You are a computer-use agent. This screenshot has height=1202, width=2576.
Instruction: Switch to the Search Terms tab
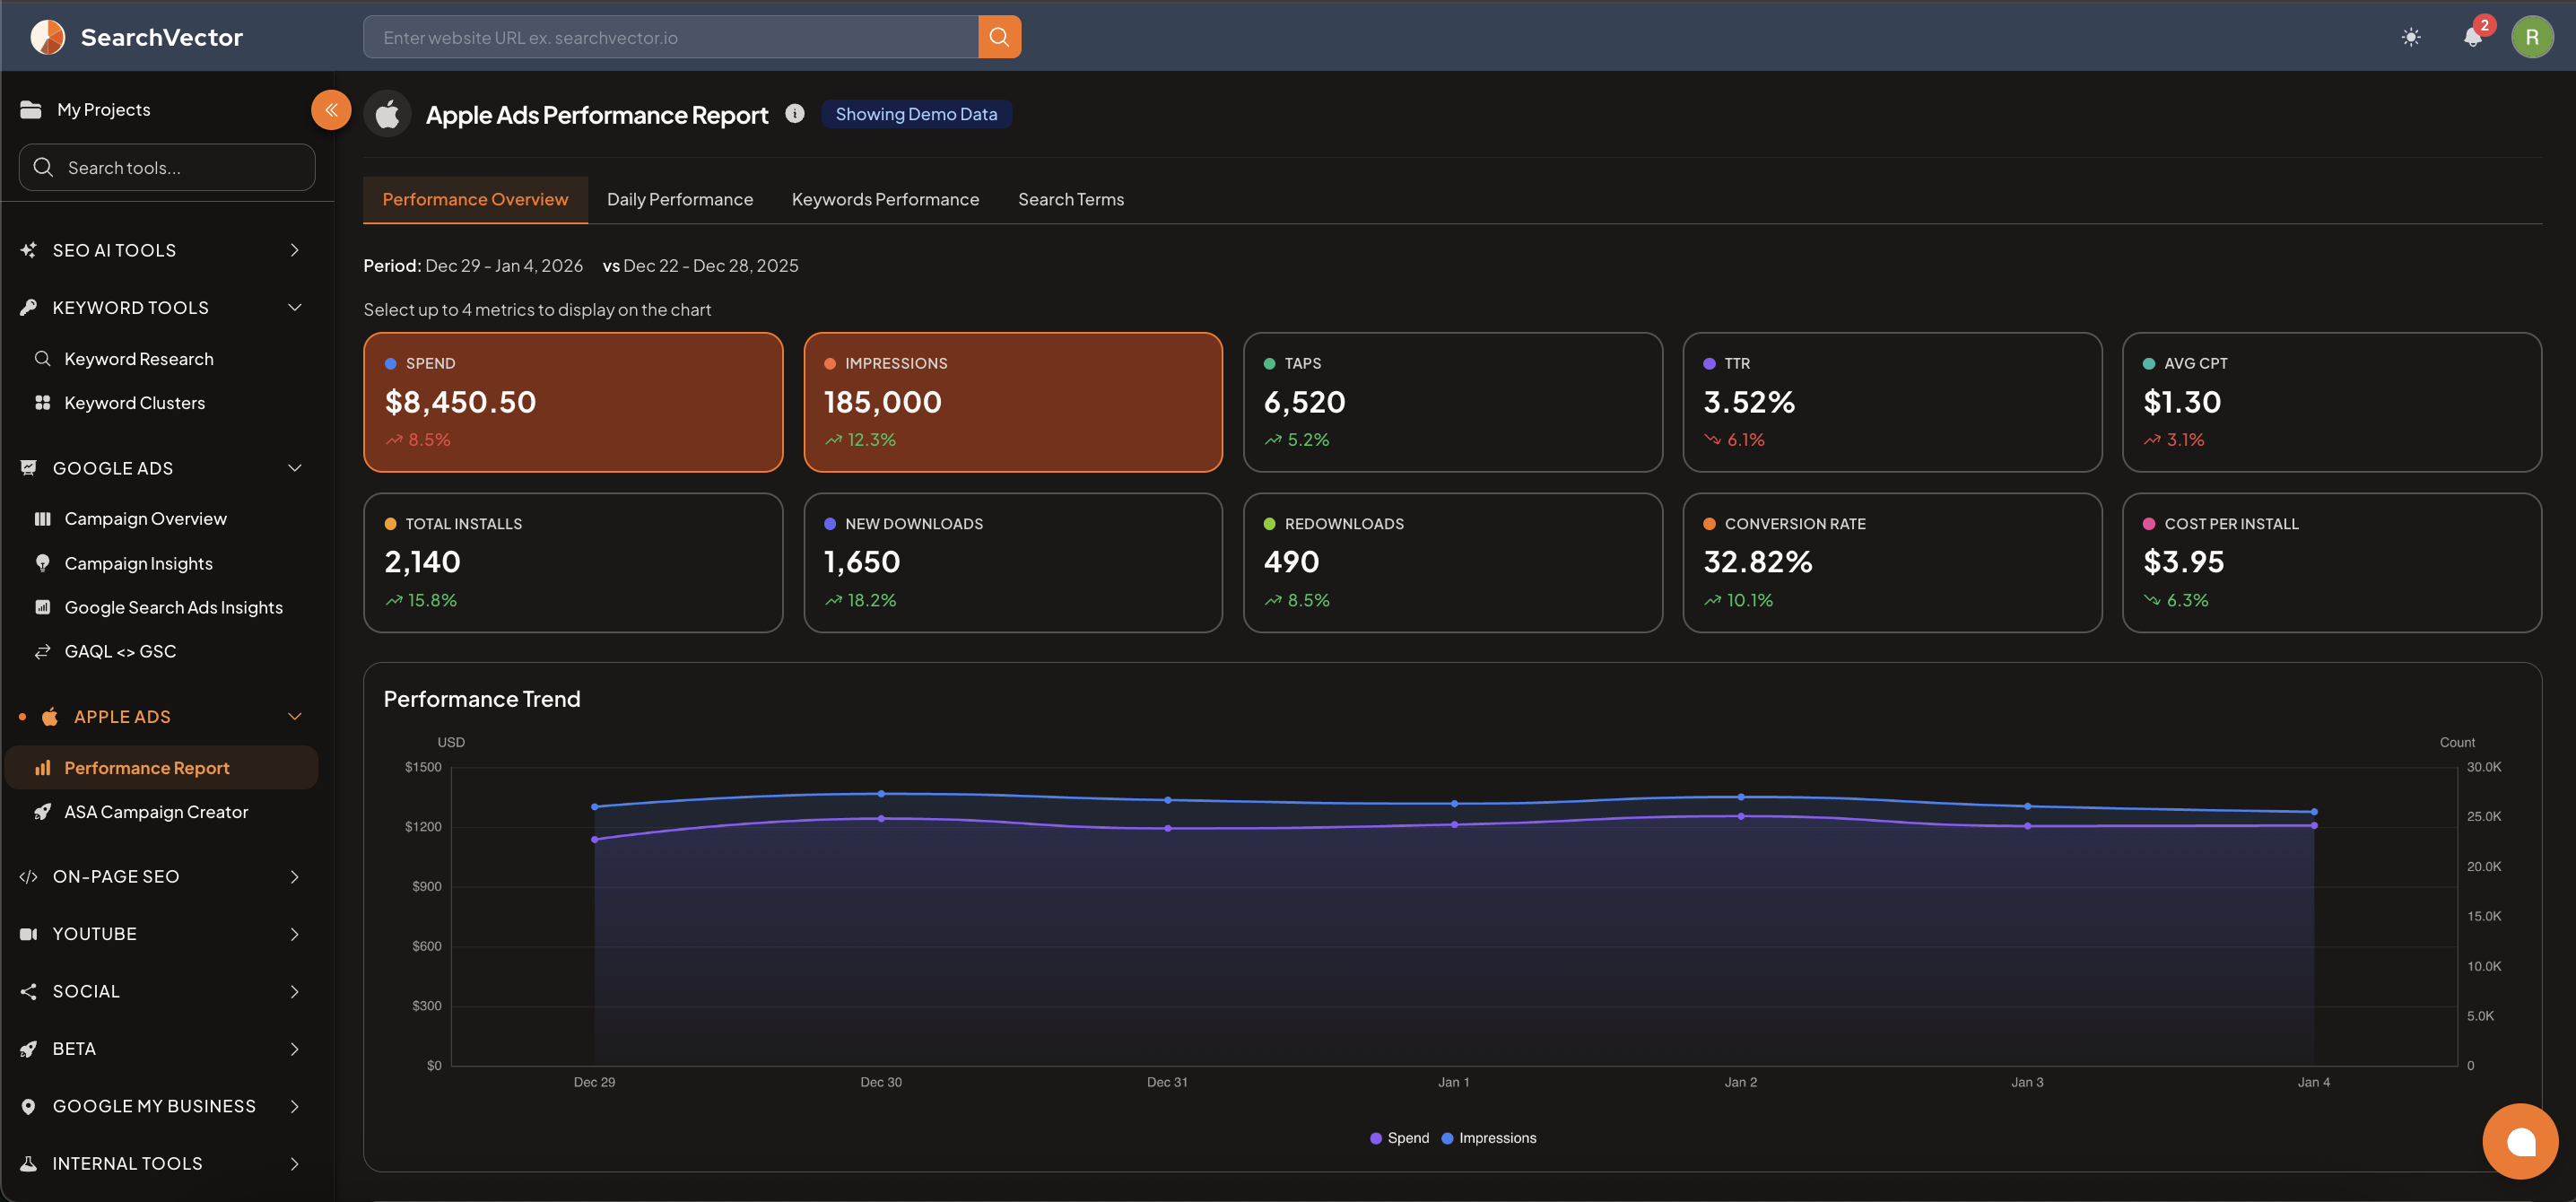tap(1071, 200)
